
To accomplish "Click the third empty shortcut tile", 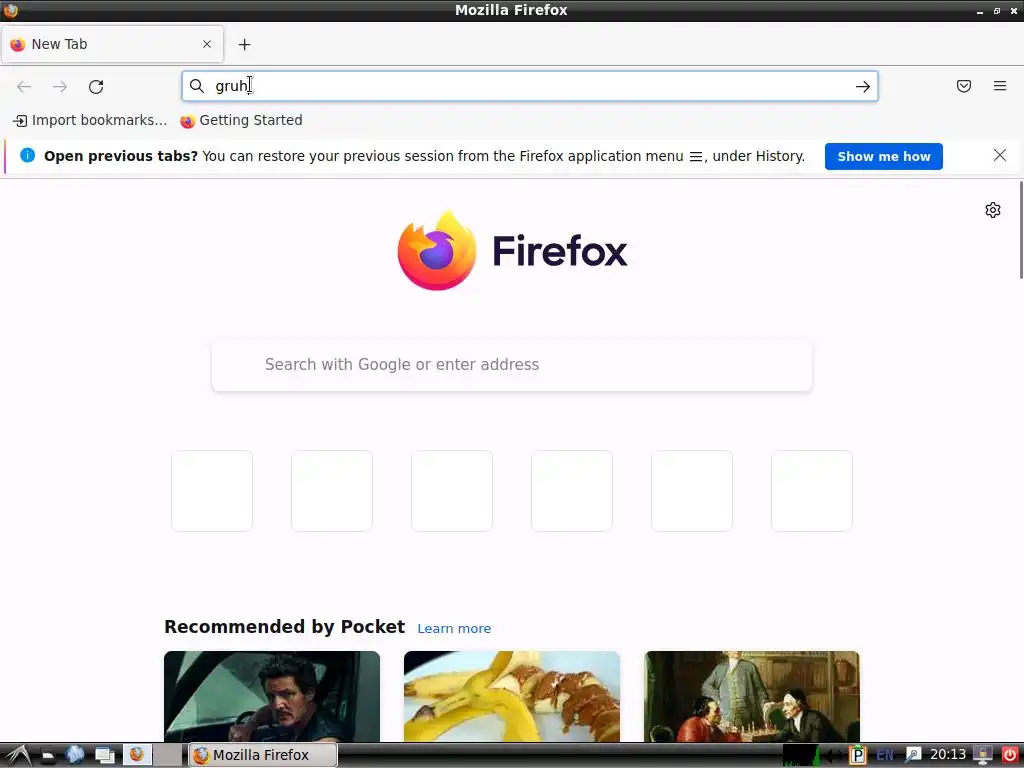I will [452, 490].
